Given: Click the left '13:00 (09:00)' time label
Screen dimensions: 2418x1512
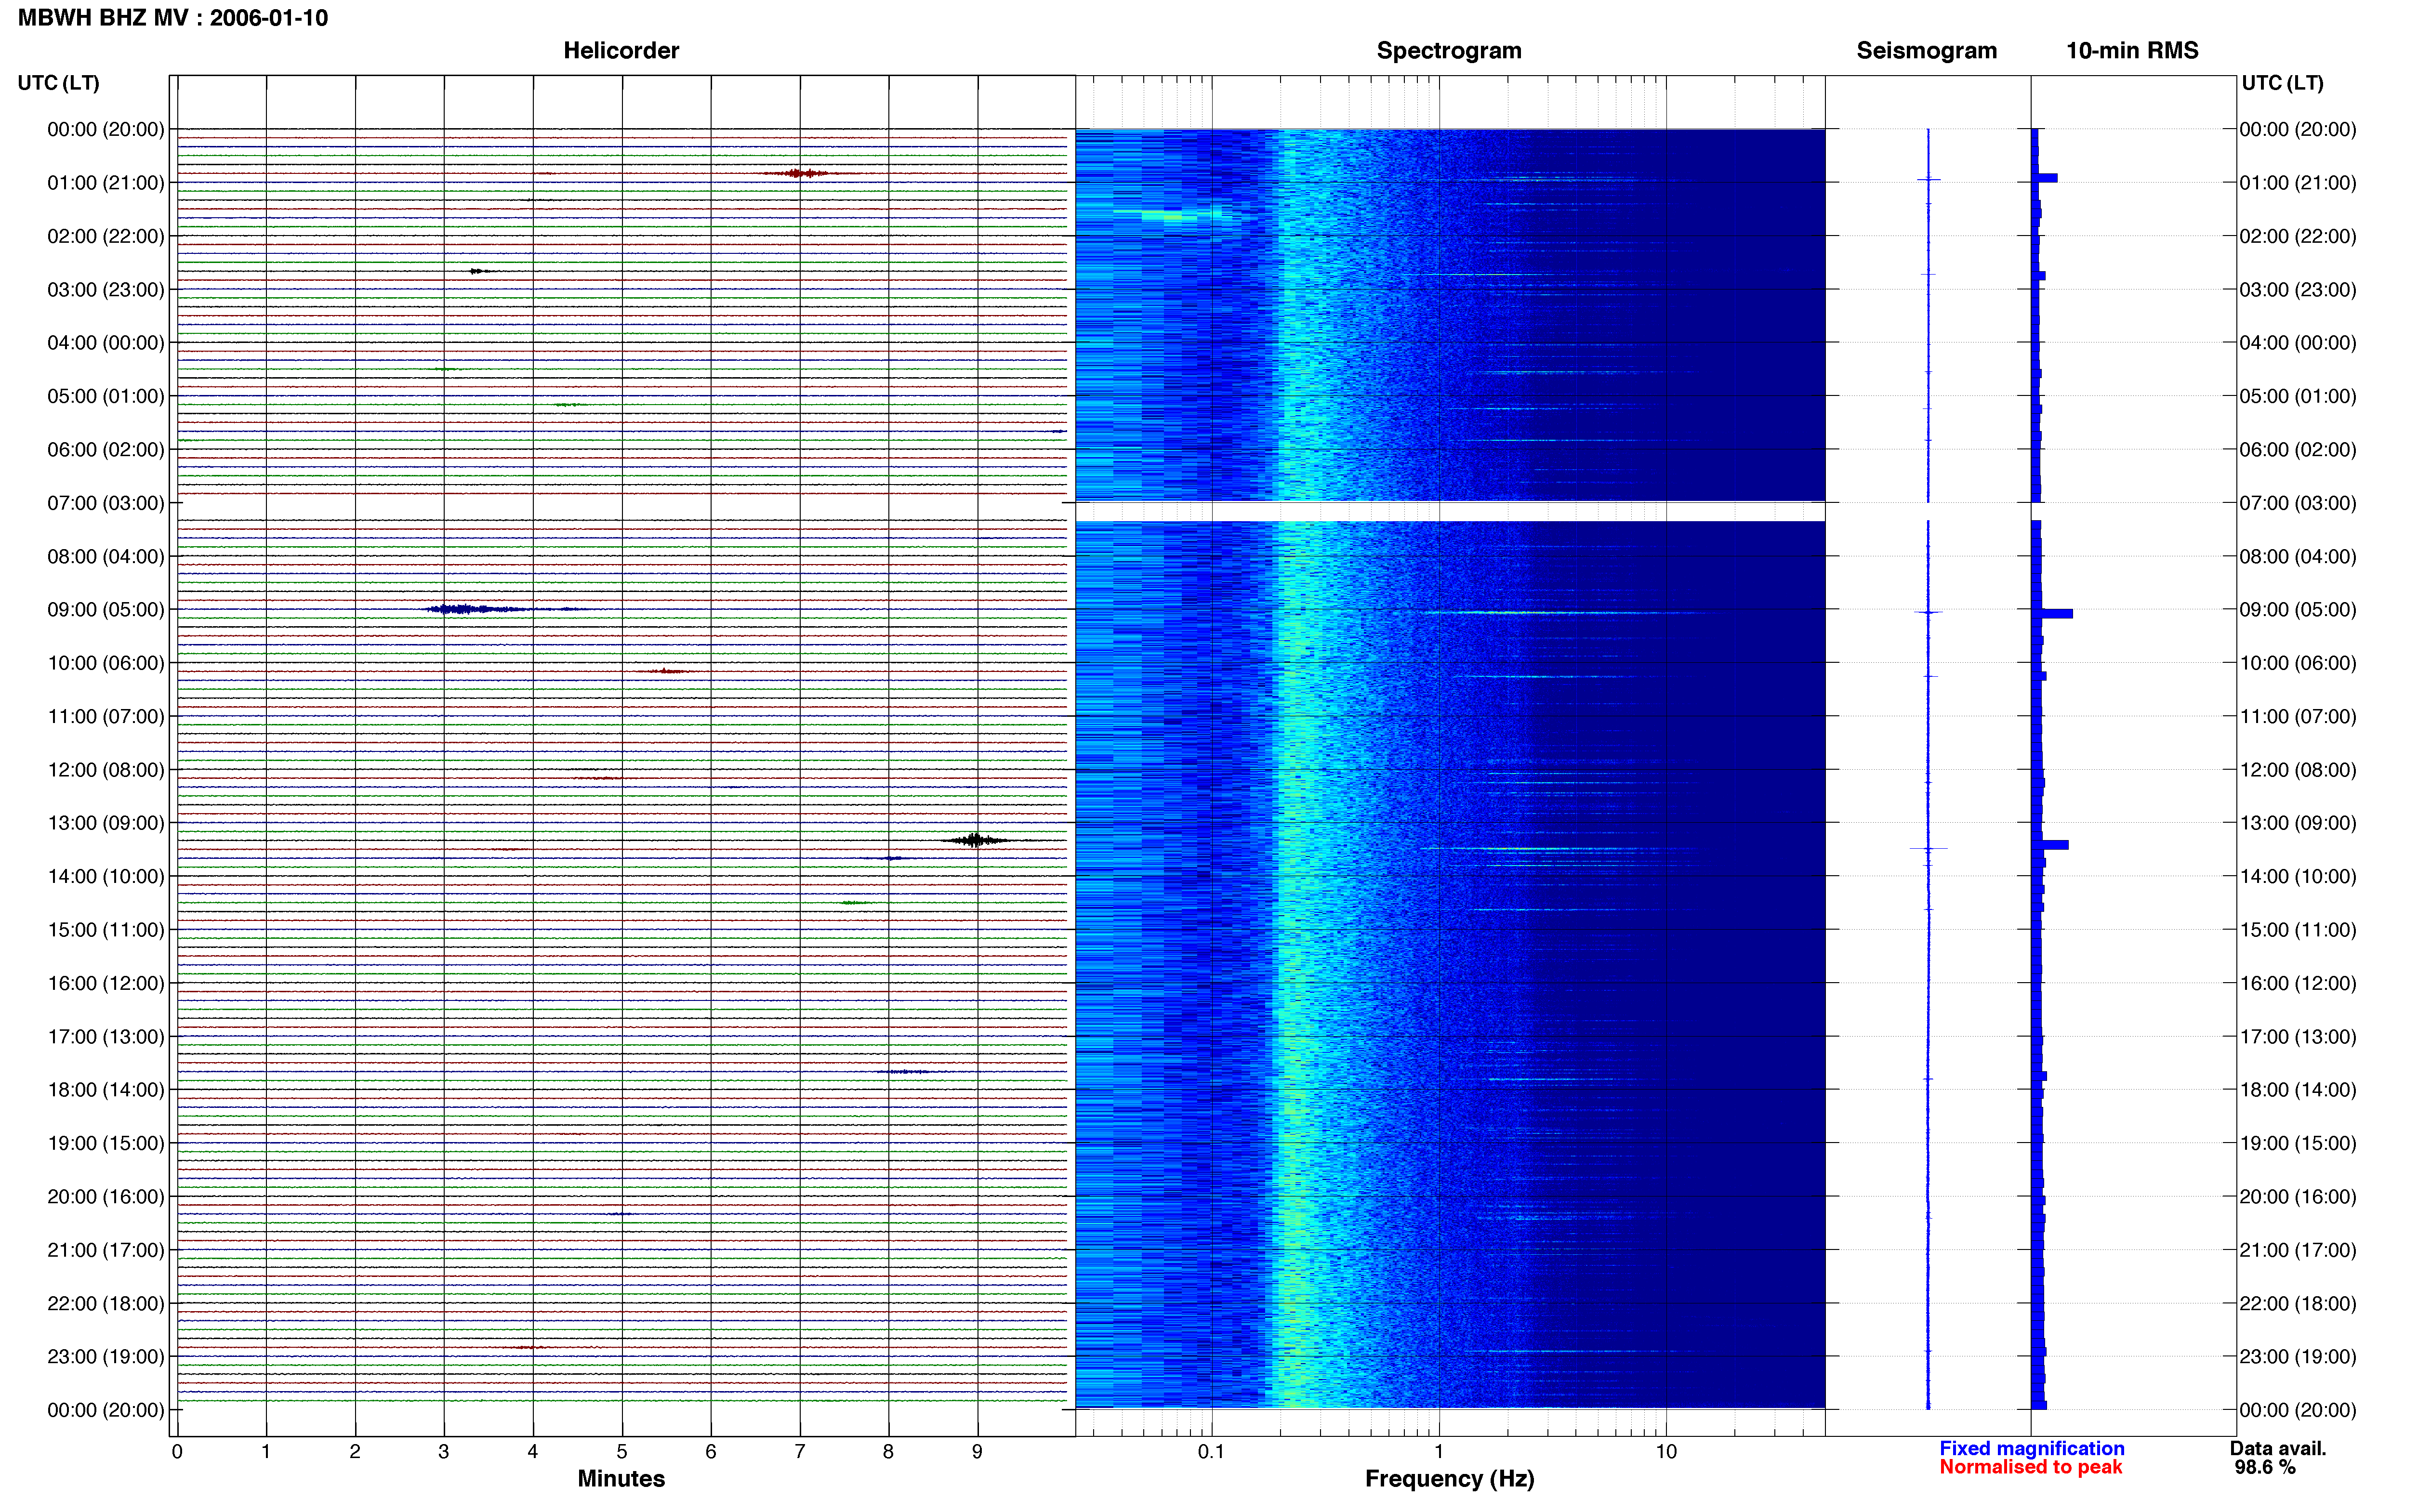Looking at the screenshot, I should pos(106,823).
